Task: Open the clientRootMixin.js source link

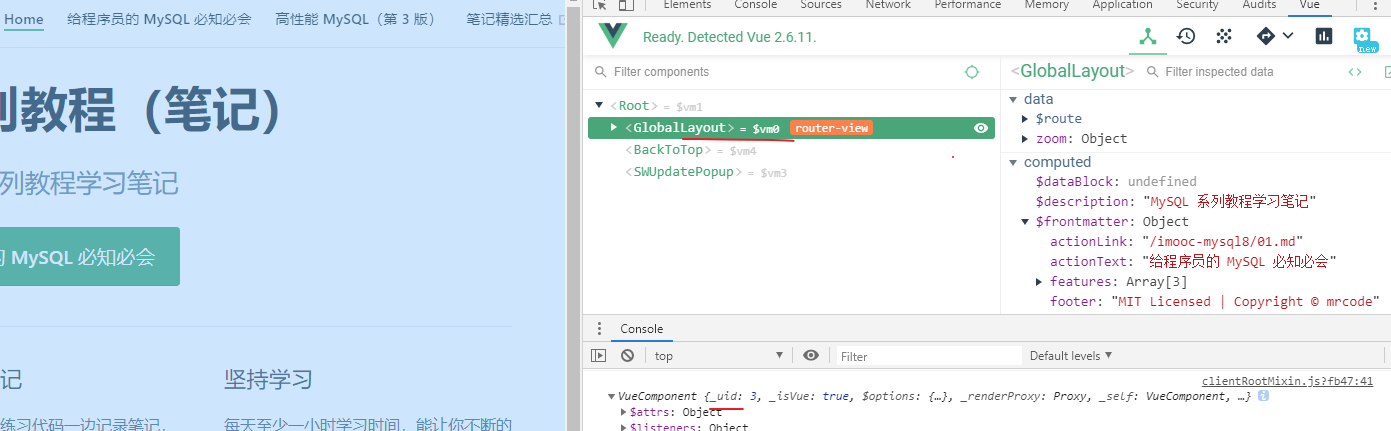Action: (x=1287, y=381)
